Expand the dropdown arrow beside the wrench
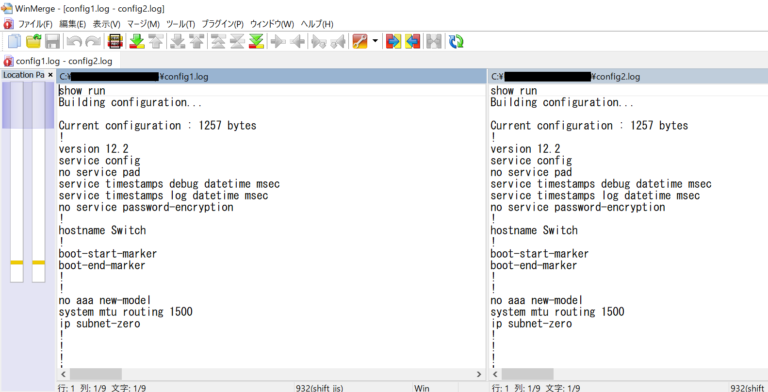The height and width of the screenshot is (392, 768). (375, 41)
